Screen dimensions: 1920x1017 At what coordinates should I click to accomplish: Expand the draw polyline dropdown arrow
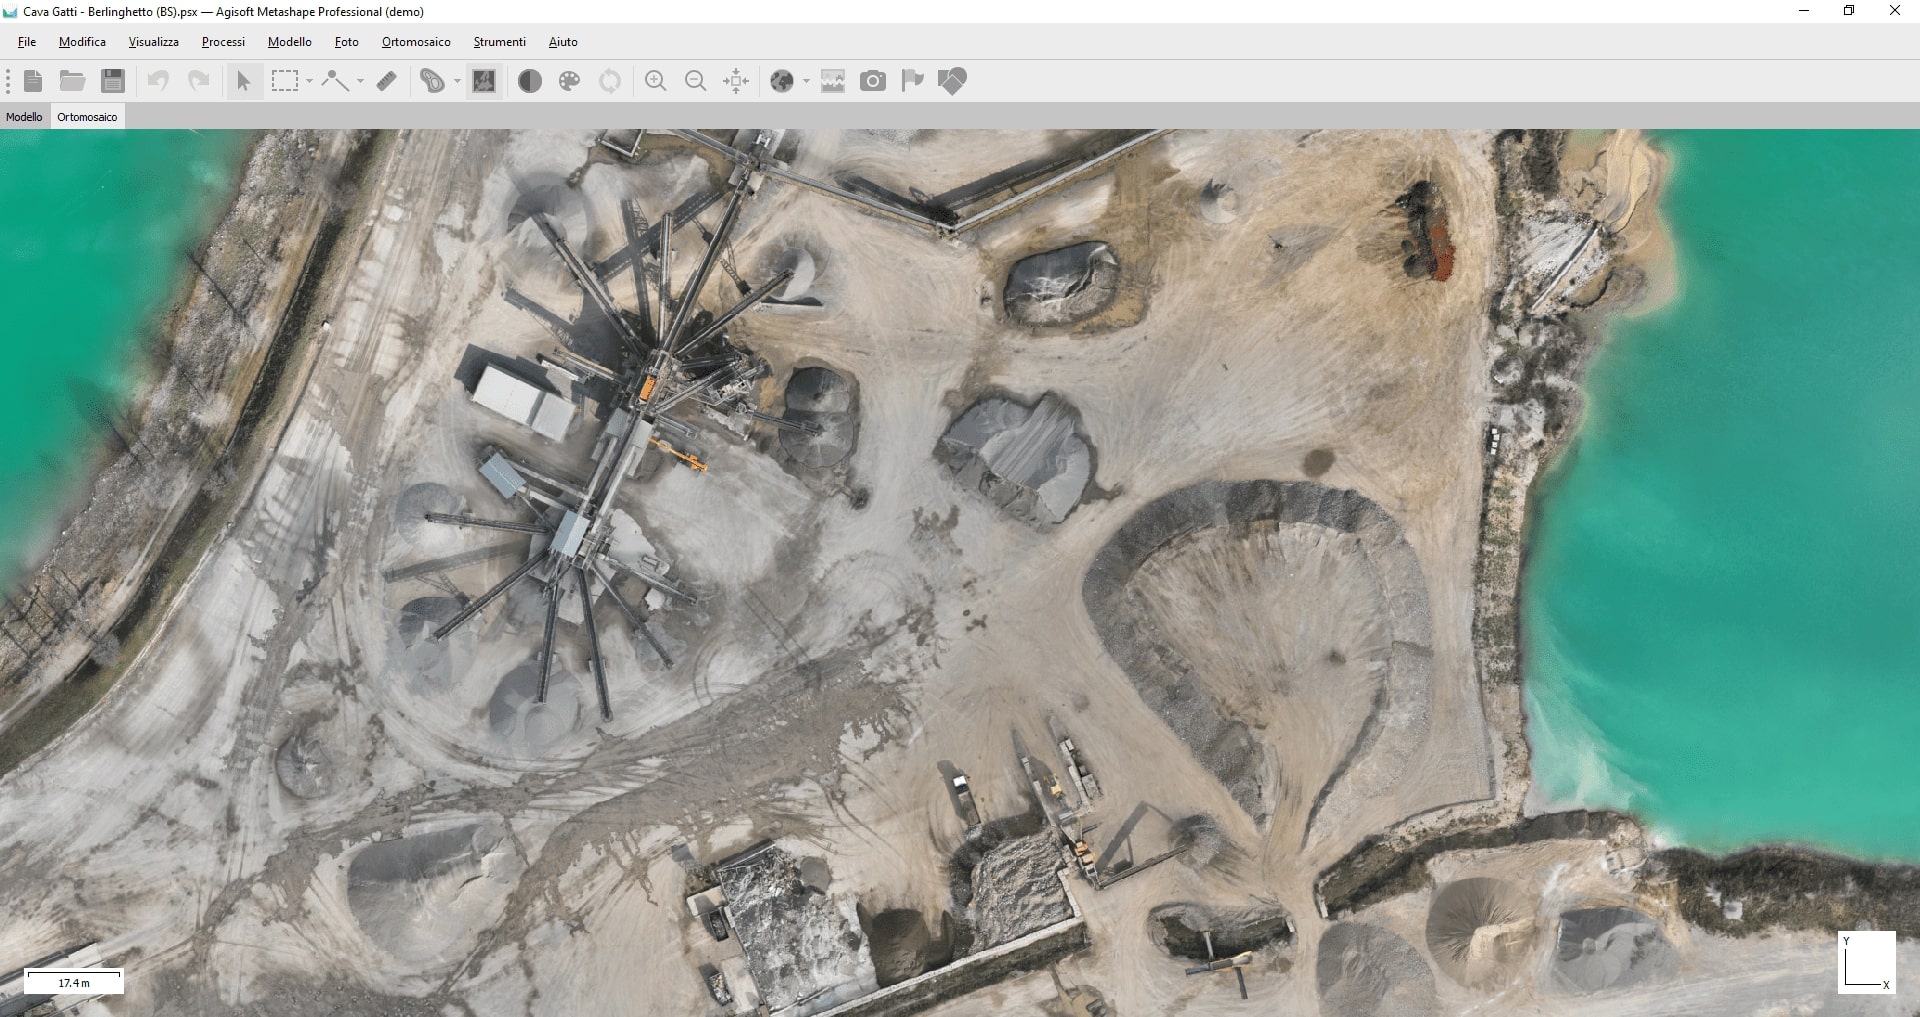pyautogui.click(x=360, y=81)
